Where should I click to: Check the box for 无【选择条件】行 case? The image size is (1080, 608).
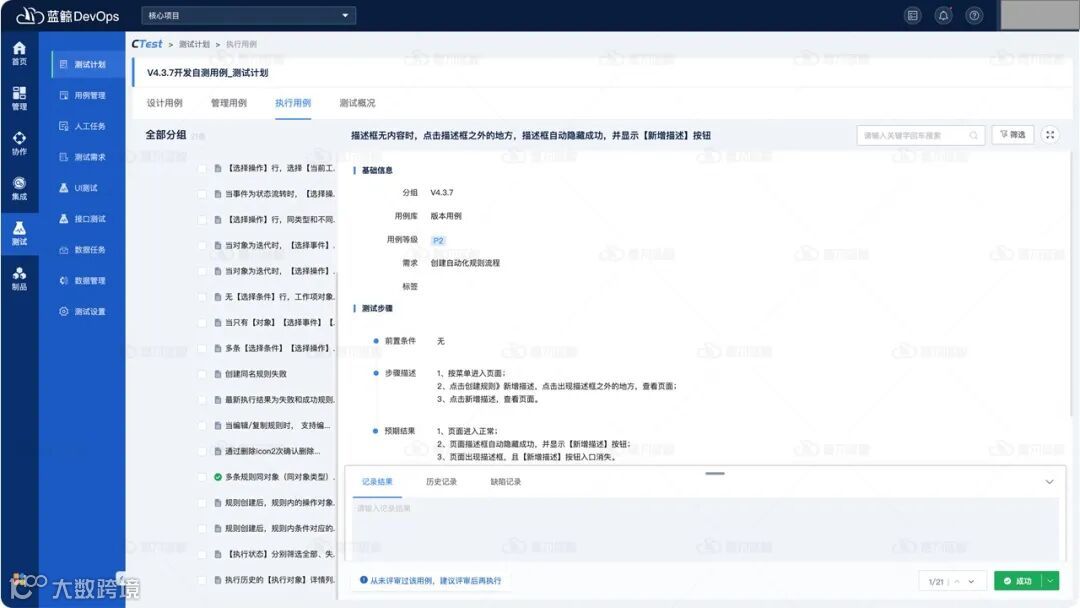click(202, 297)
